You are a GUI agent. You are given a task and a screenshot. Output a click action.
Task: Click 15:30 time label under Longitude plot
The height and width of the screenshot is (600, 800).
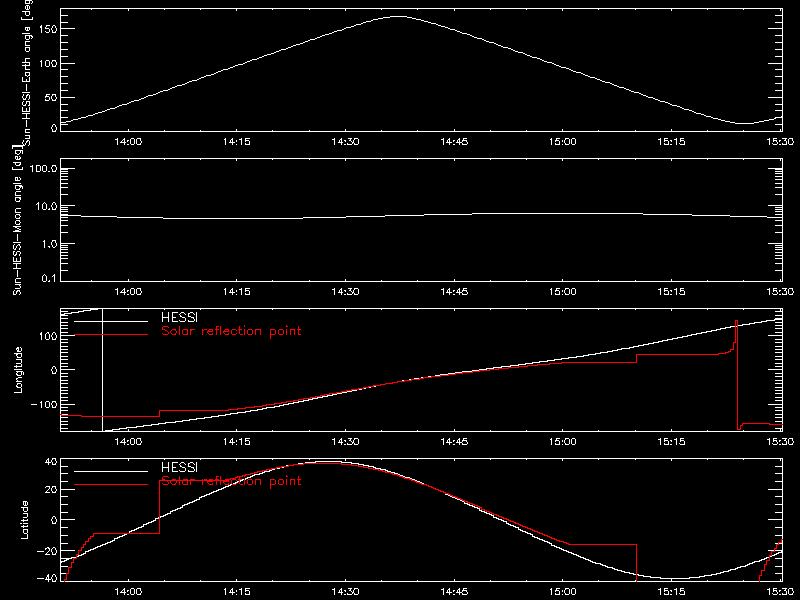click(780, 441)
